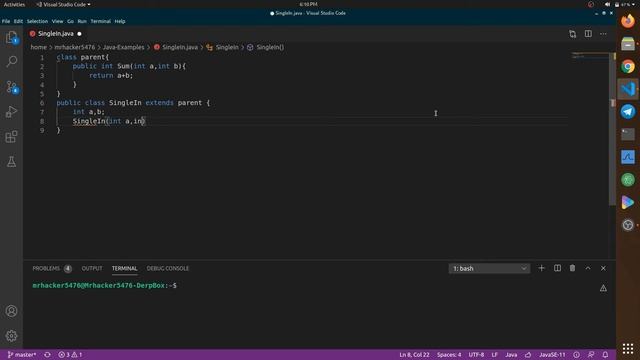The height and width of the screenshot is (360, 640).
Task: Click in the terminal prompt line
Action: pyautogui.click(x=104, y=285)
